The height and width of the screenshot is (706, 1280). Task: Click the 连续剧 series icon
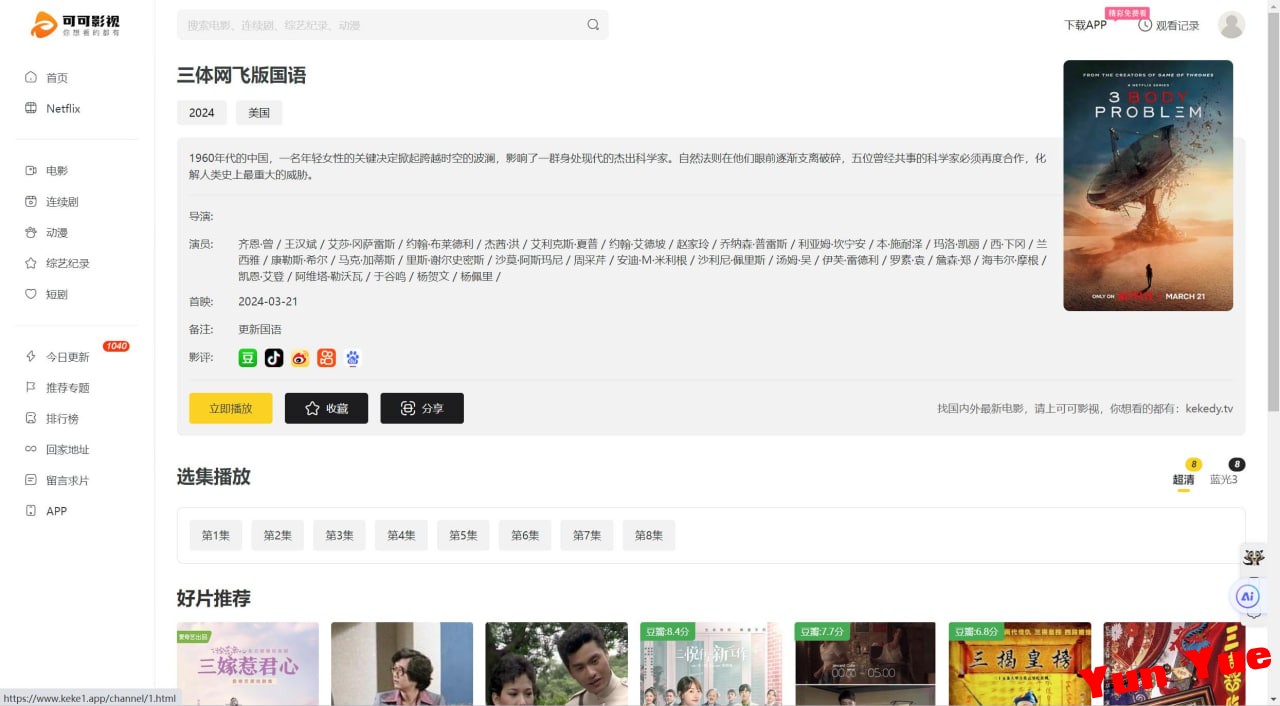click(x=31, y=202)
